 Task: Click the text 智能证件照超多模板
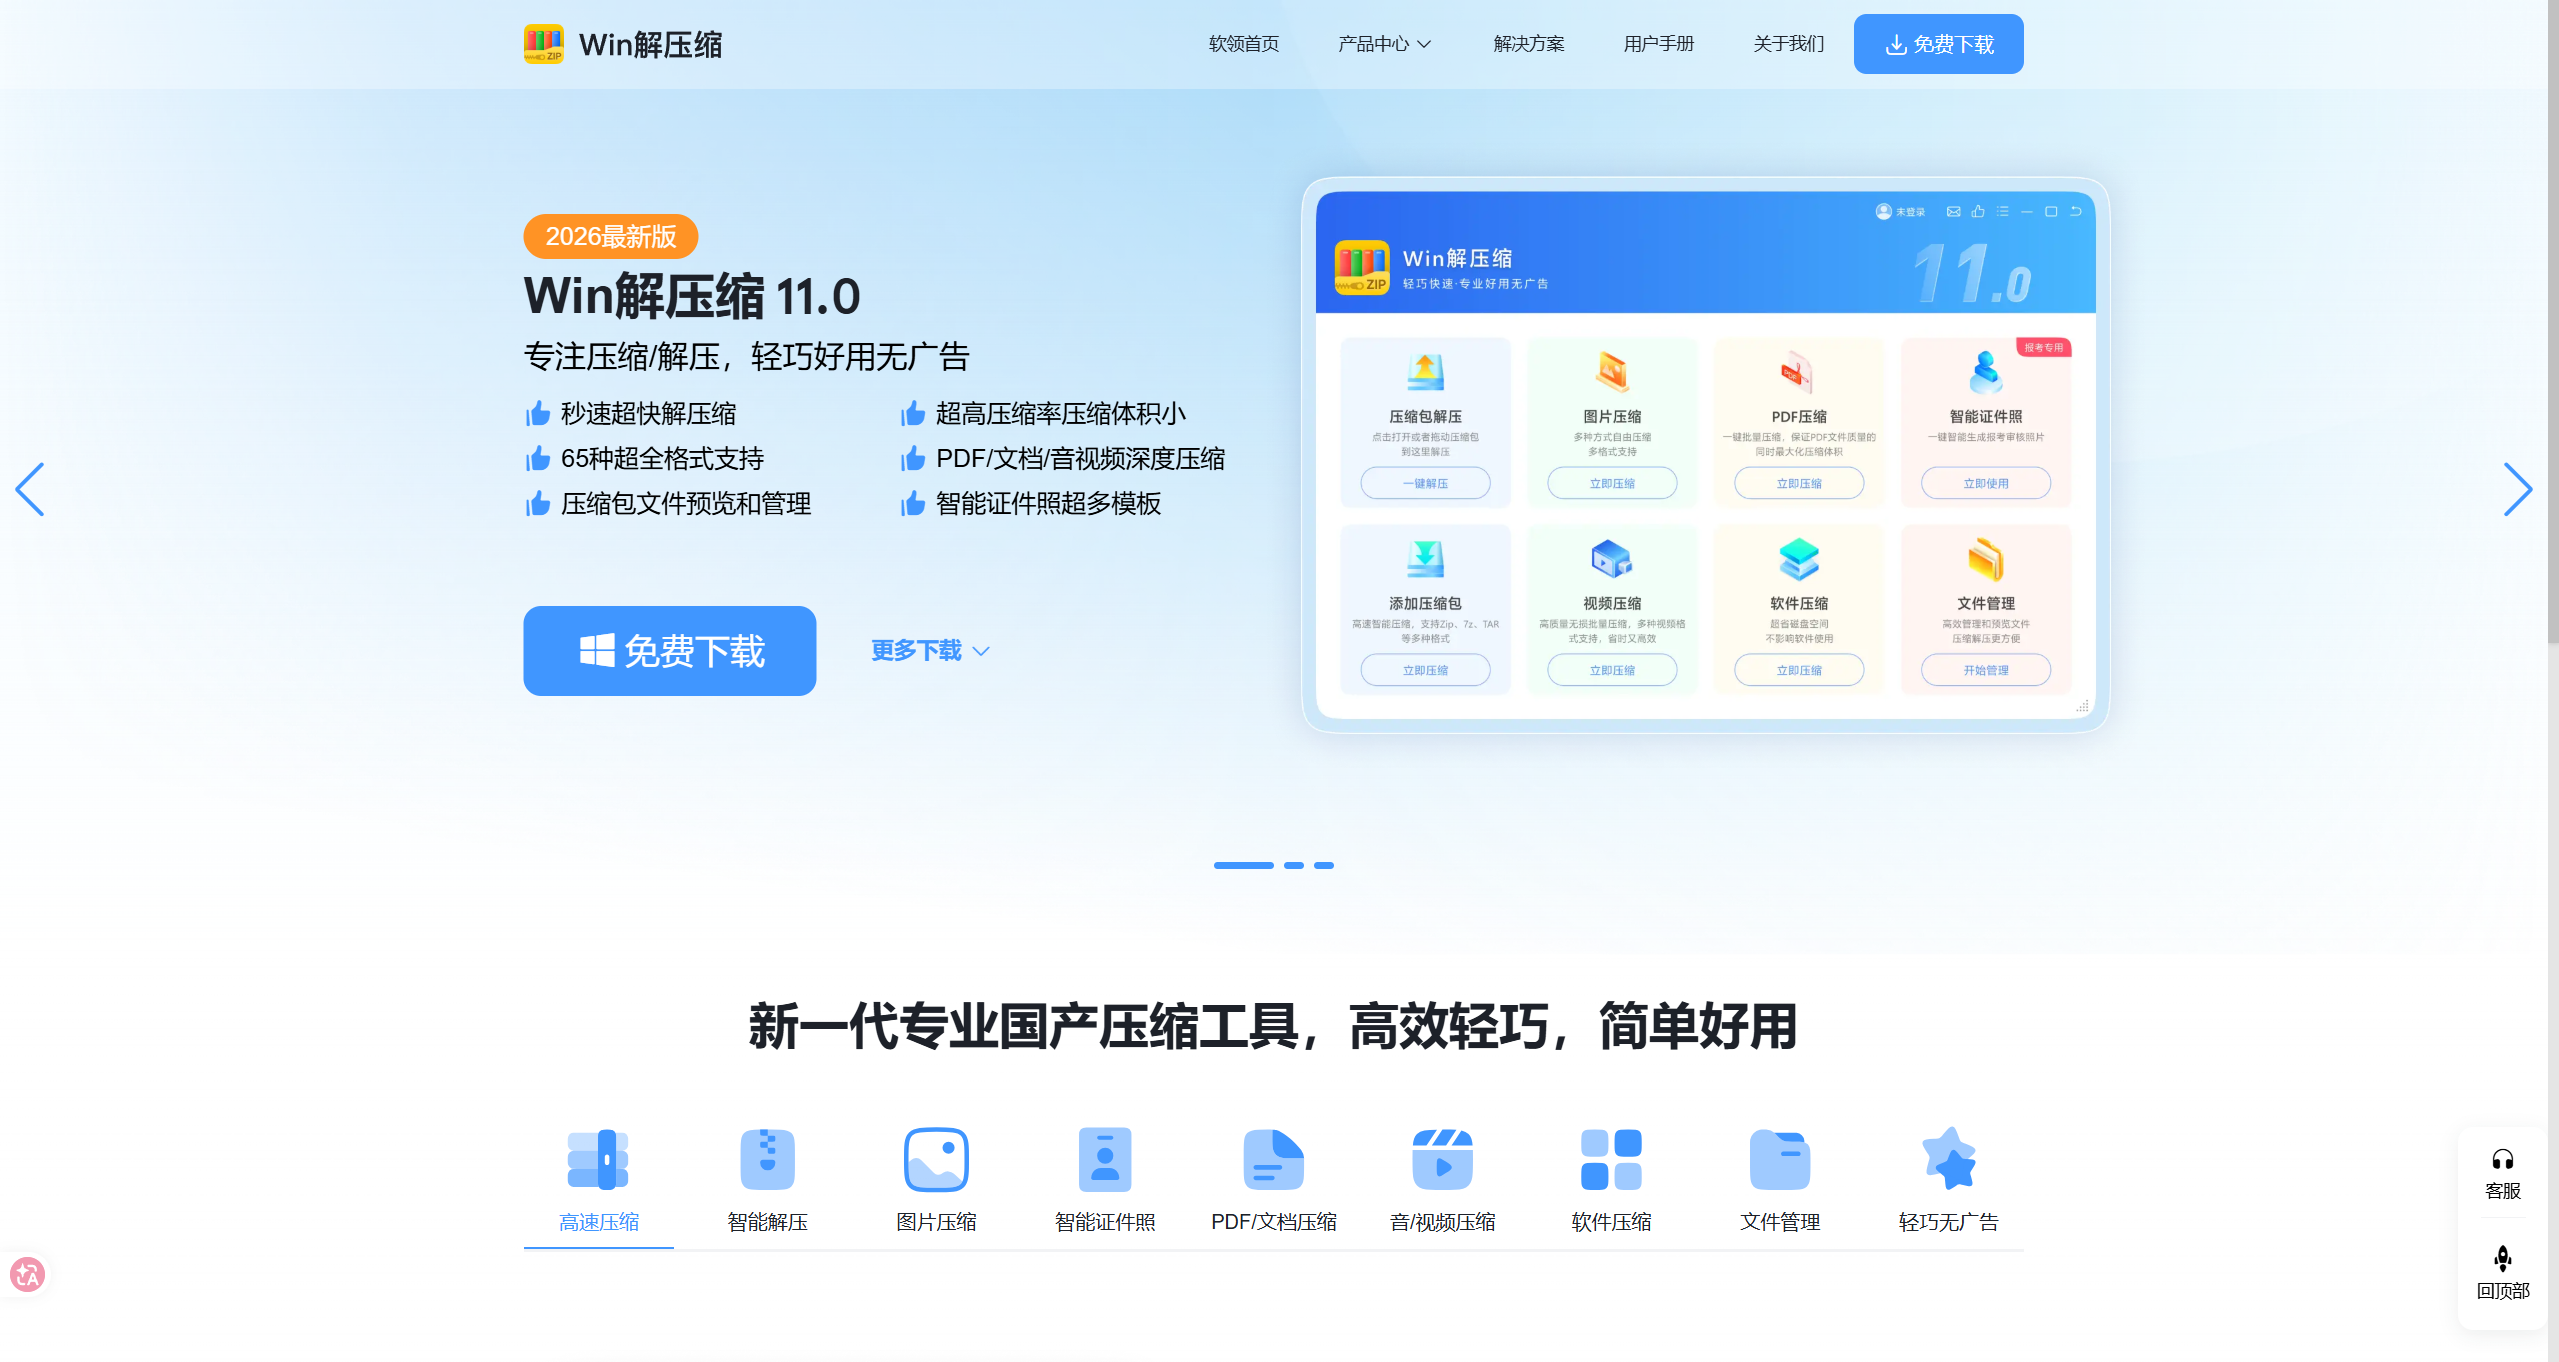coord(1048,503)
